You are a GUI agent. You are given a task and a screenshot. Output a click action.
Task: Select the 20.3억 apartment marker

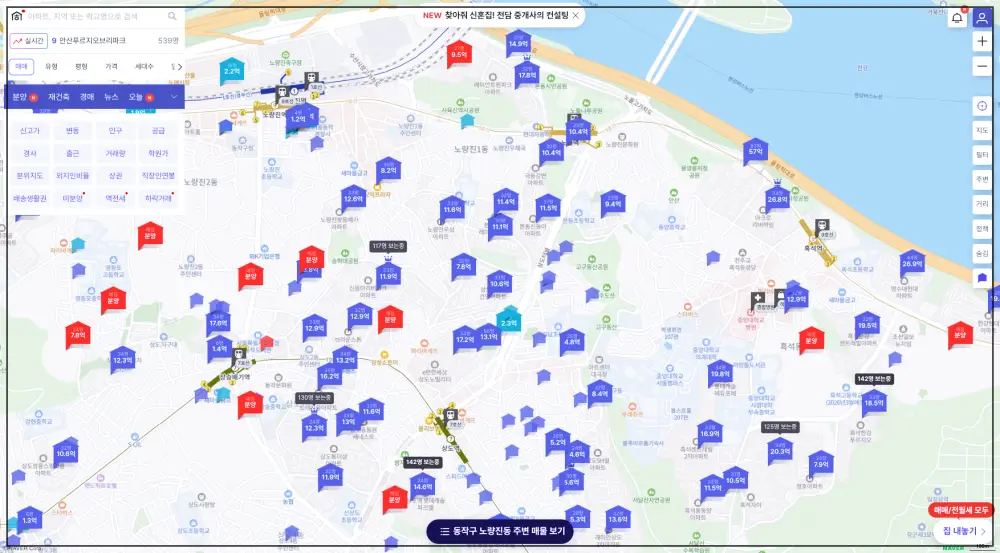point(780,450)
